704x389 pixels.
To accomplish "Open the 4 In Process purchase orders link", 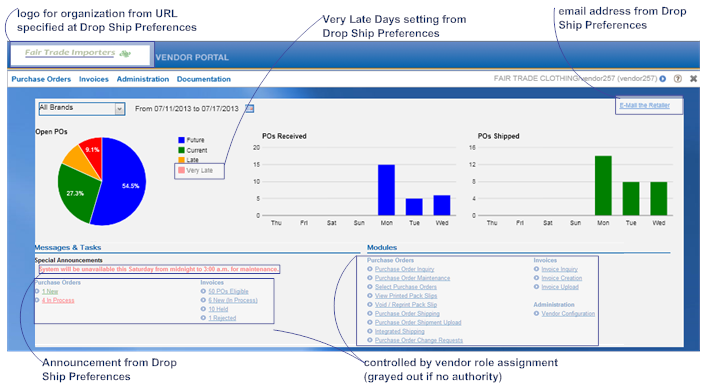I will 58,301.
